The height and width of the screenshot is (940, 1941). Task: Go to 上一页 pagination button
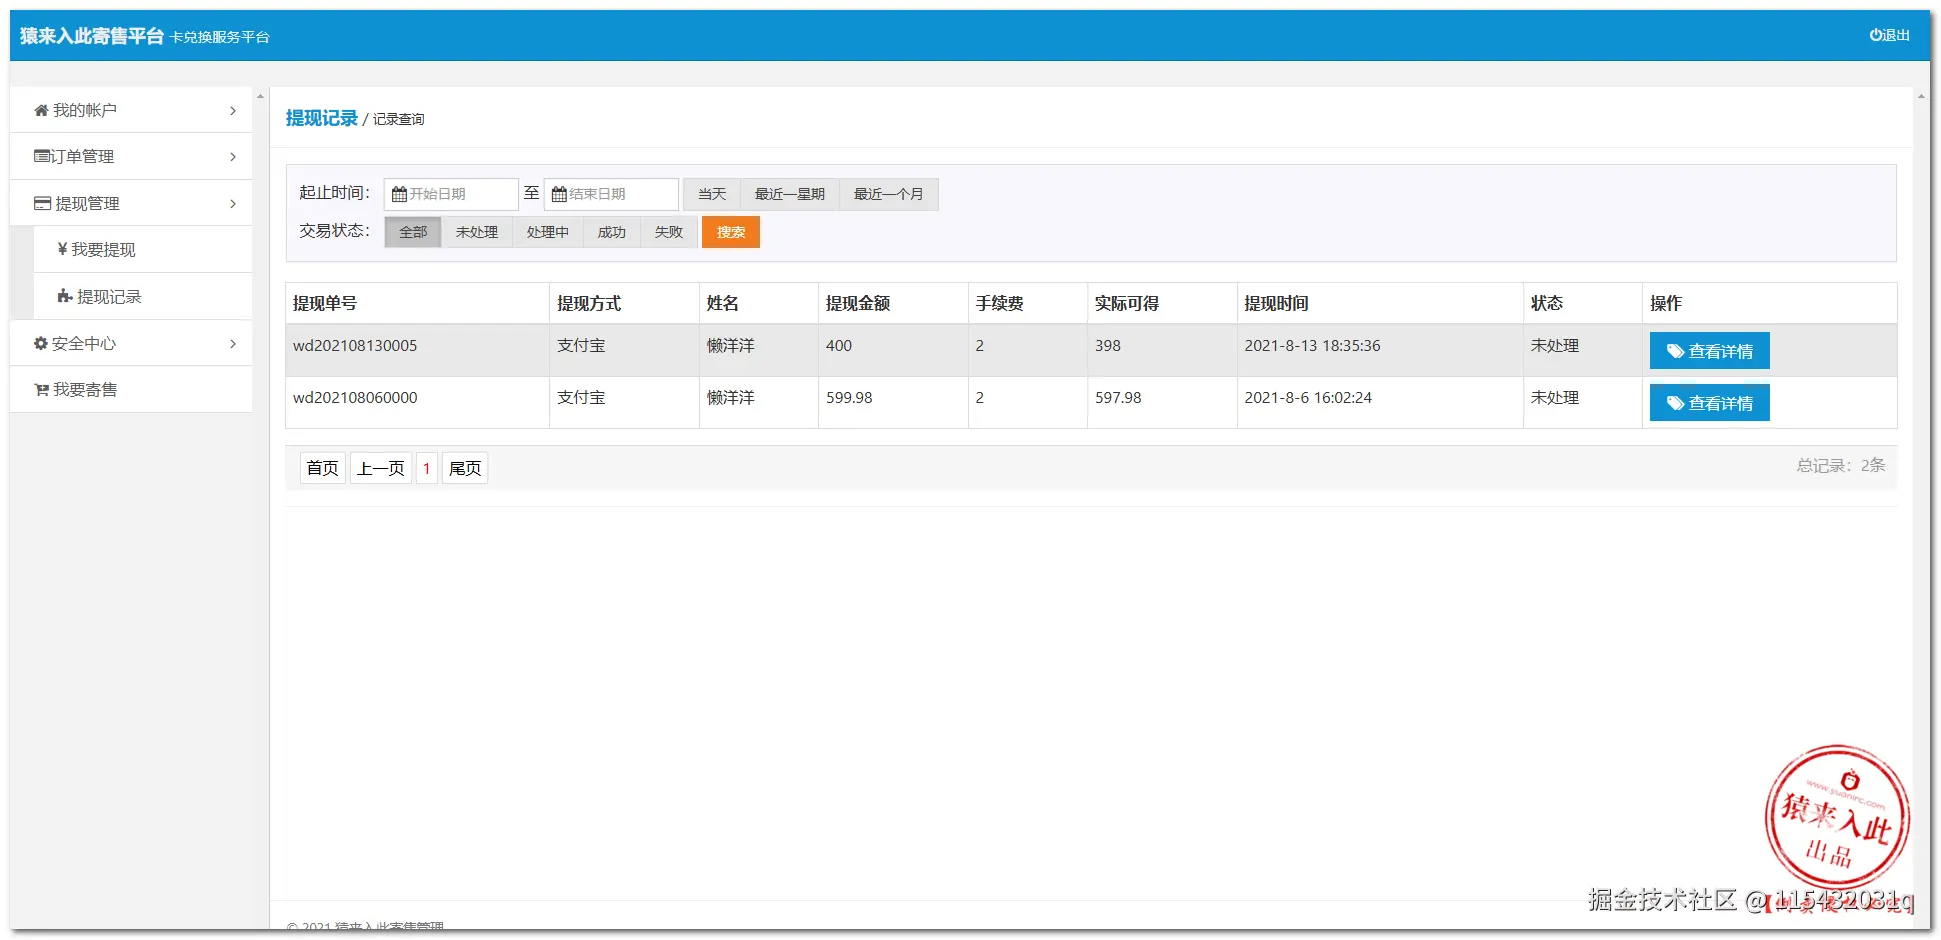pyautogui.click(x=381, y=468)
